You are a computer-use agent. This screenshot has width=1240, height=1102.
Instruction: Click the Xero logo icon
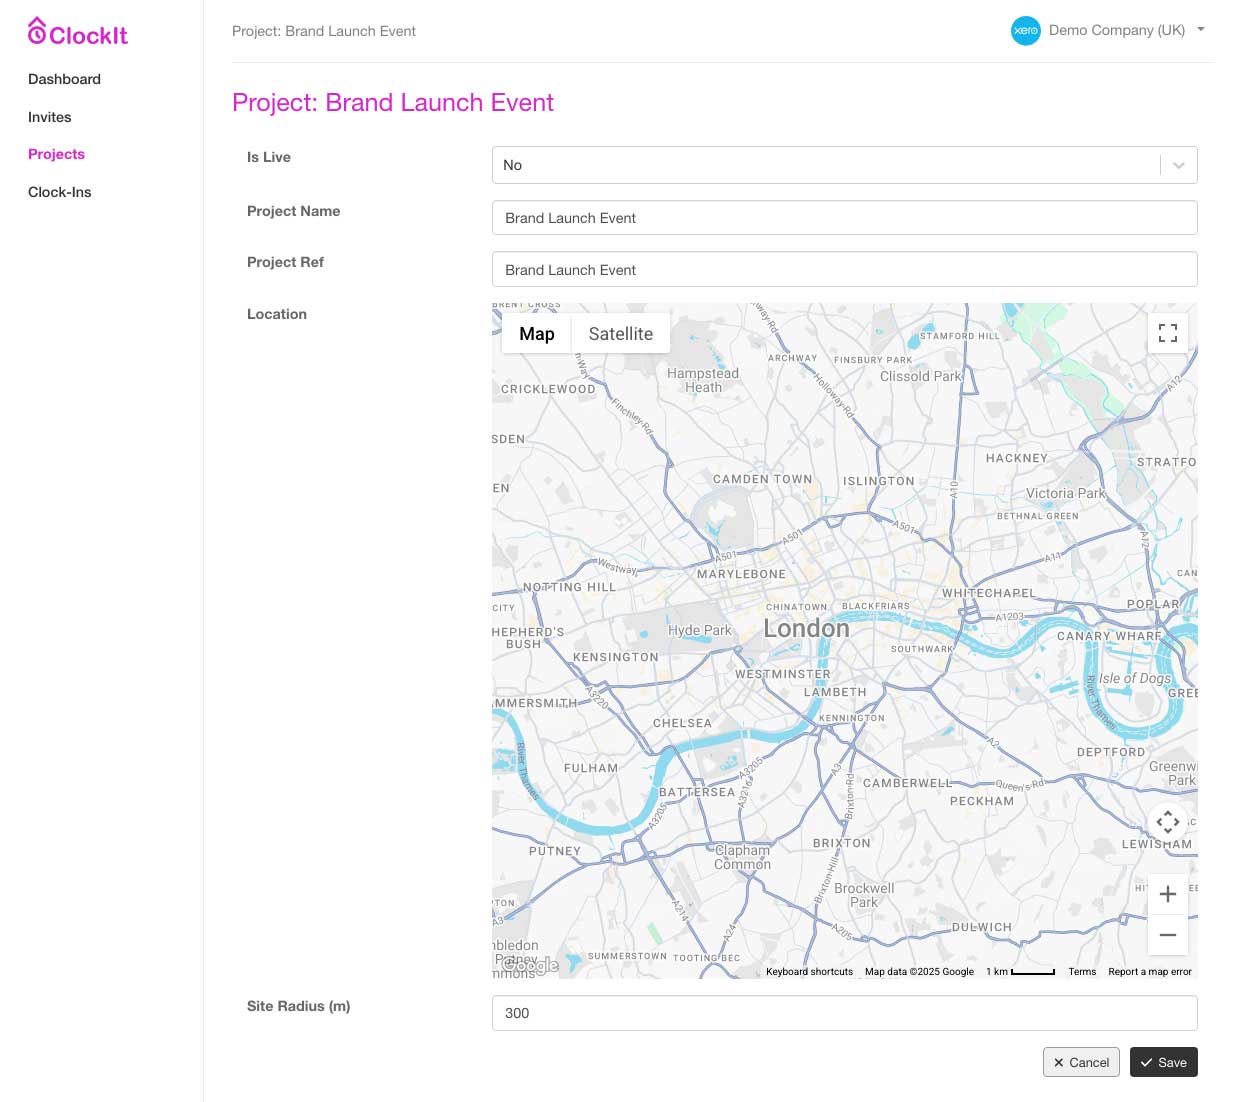1025,30
